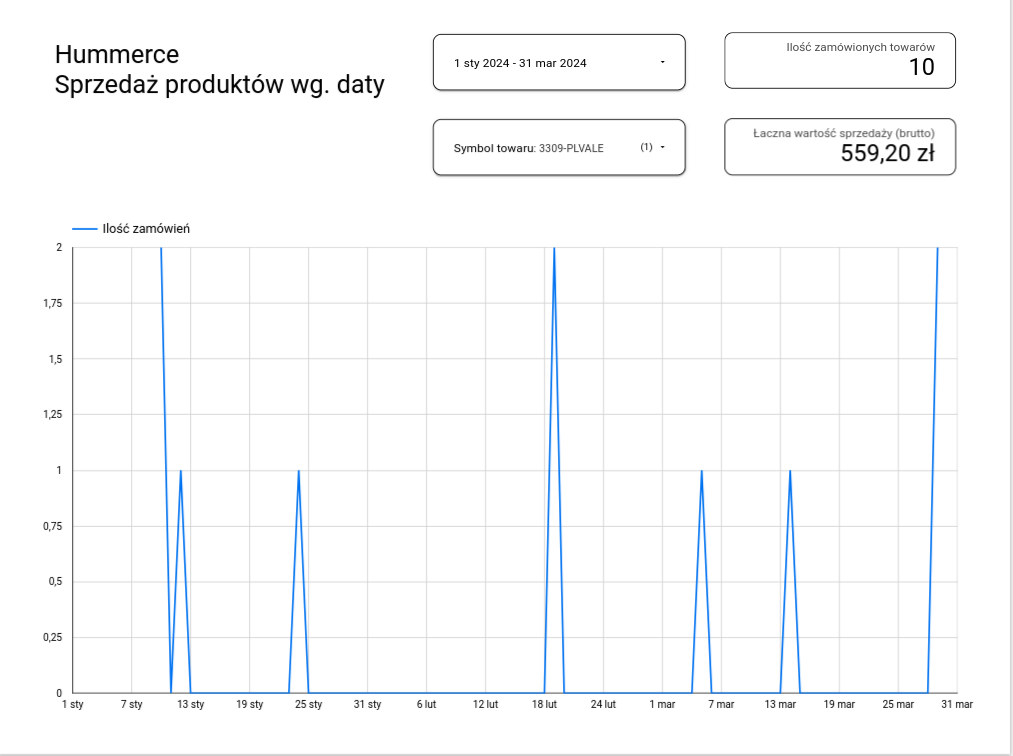Viewport: 1013px width, 756px height.
Task: Click the (1) selection count in the filter
Action: [646, 147]
